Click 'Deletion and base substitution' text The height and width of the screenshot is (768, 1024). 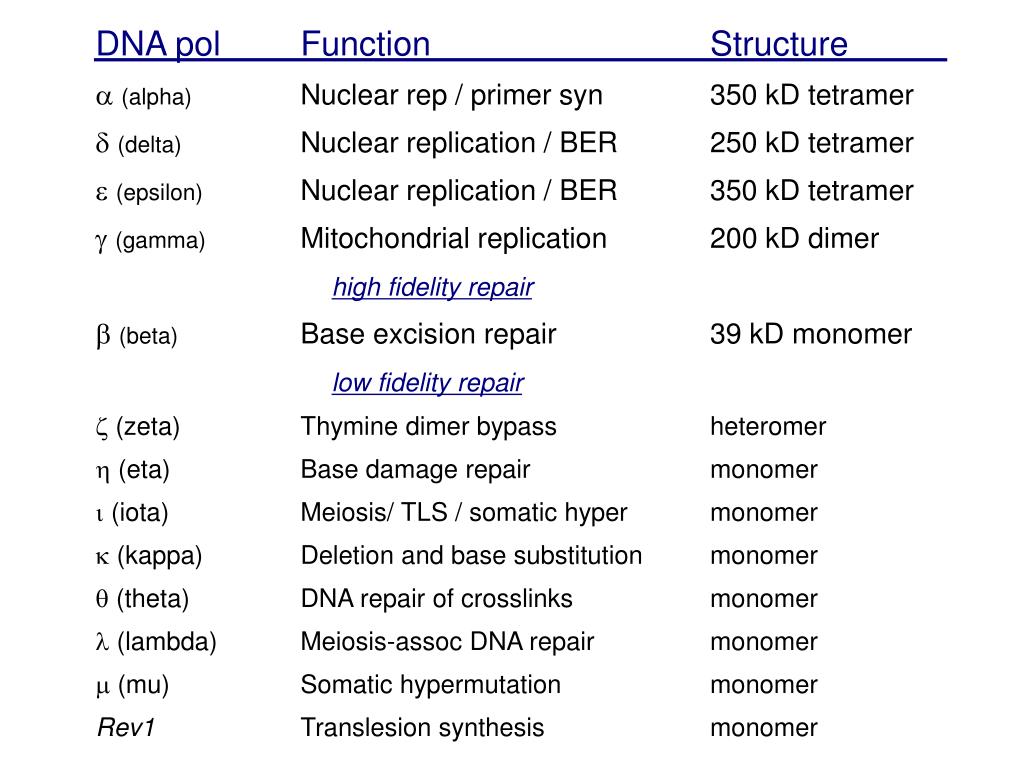point(472,556)
